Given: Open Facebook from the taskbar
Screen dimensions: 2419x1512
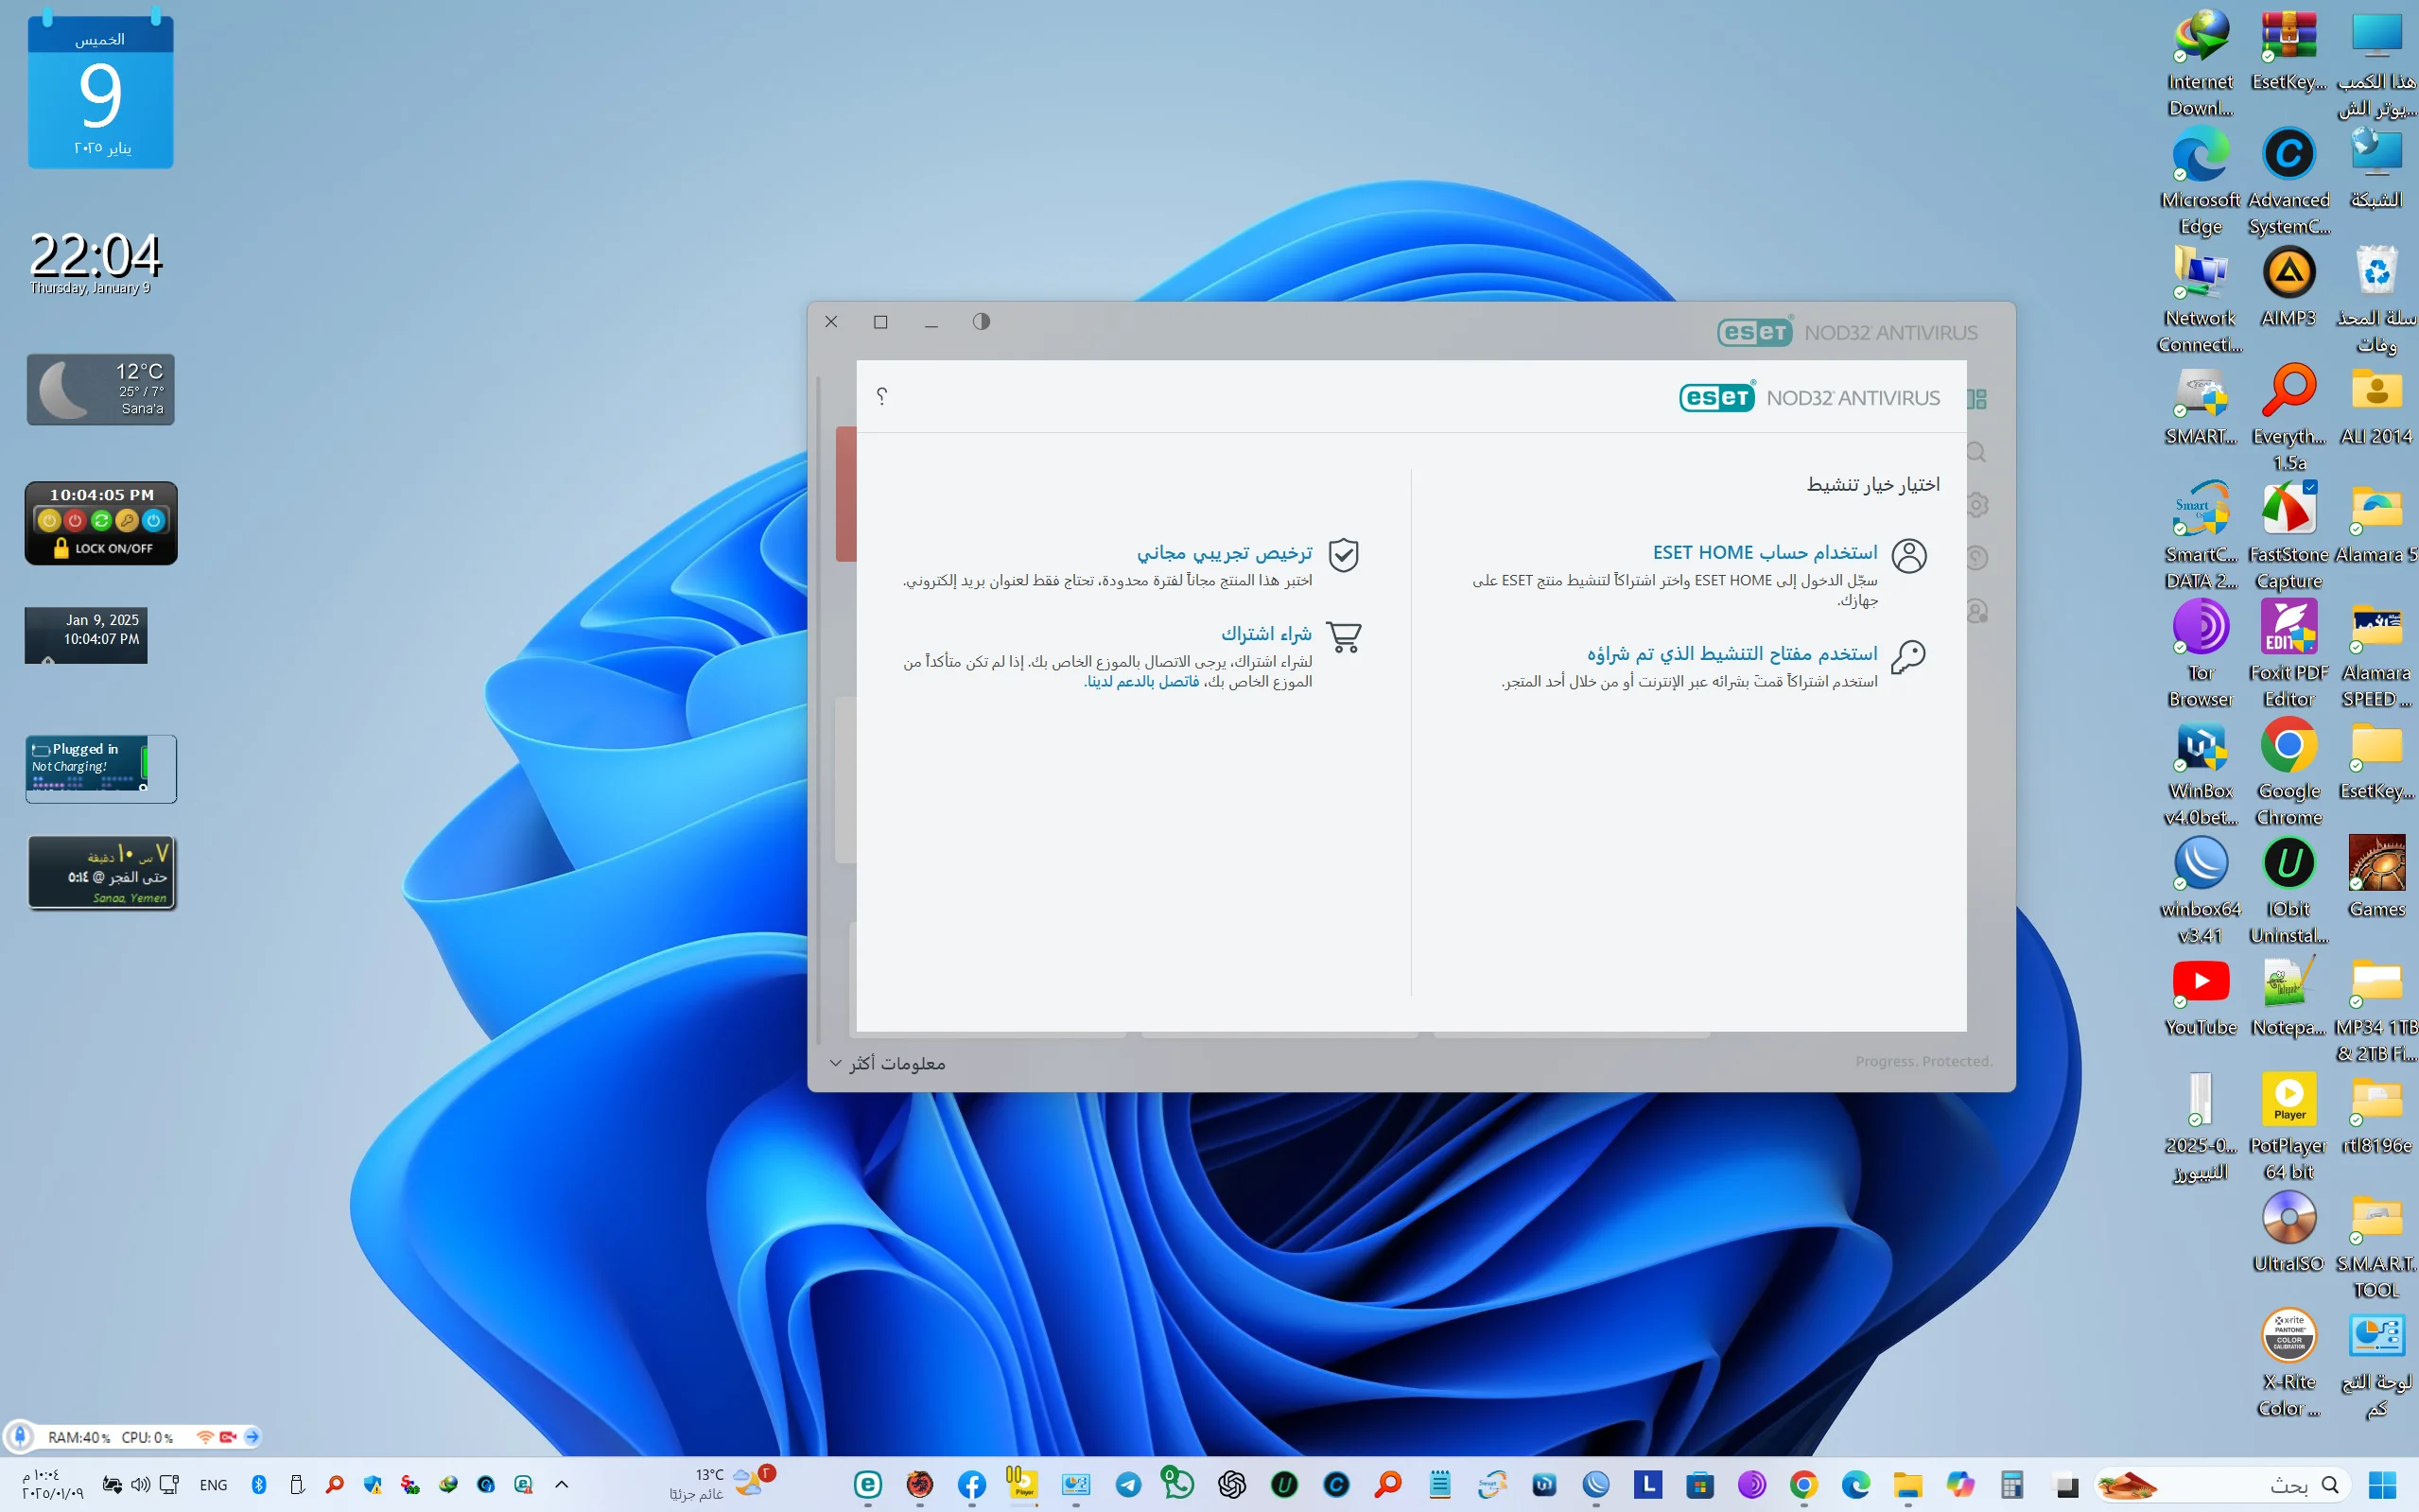Looking at the screenshot, I should click(971, 1485).
